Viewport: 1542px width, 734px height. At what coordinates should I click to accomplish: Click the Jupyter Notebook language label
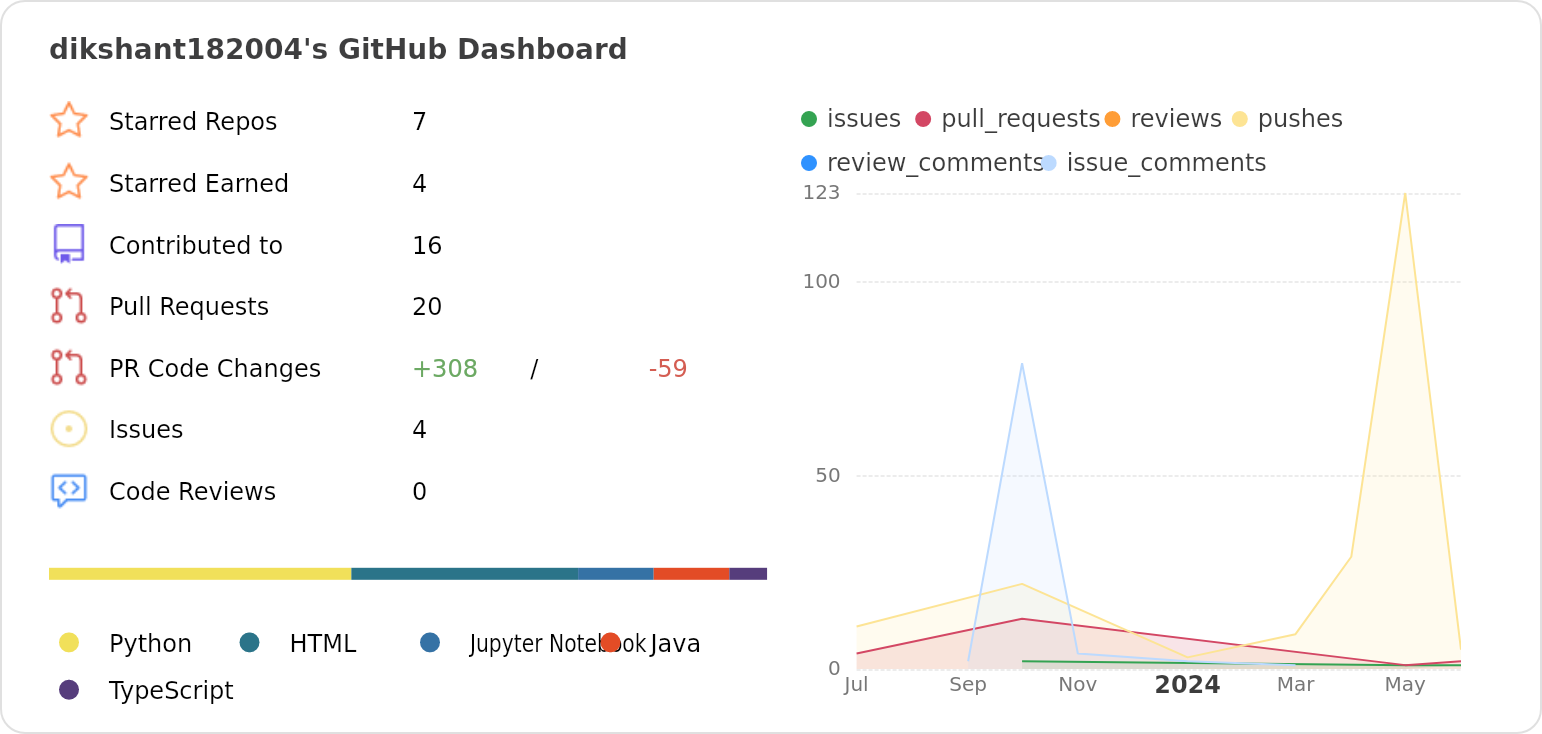(x=558, y=644)
